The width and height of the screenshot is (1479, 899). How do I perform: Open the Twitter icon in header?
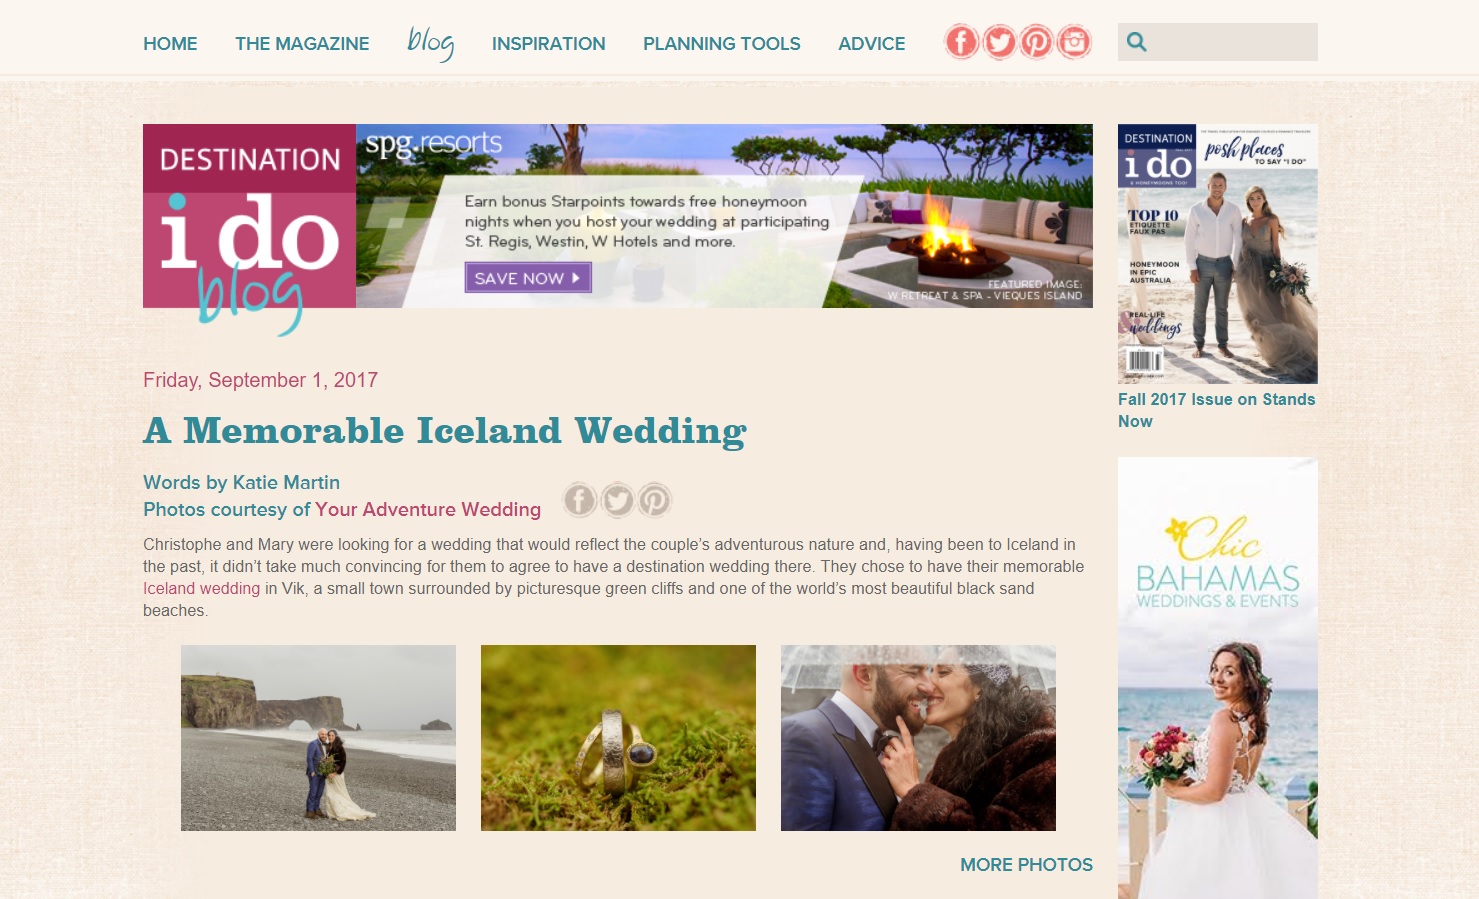coord(999,42)
